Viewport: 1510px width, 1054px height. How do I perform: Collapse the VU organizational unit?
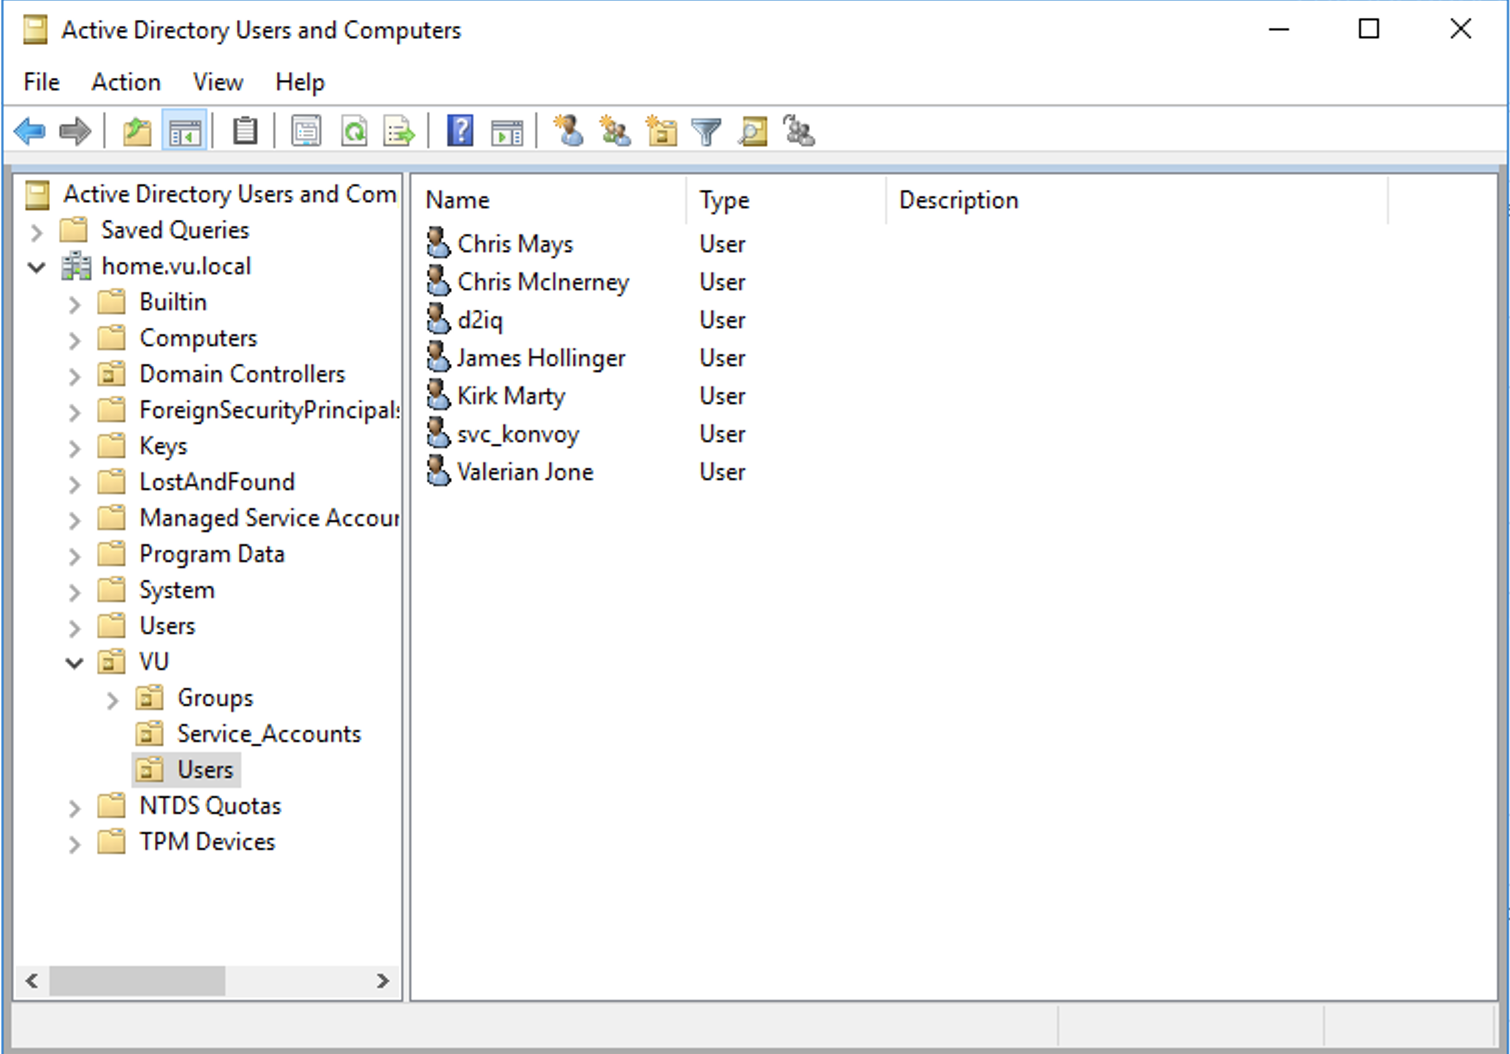(x=74, y=662)
